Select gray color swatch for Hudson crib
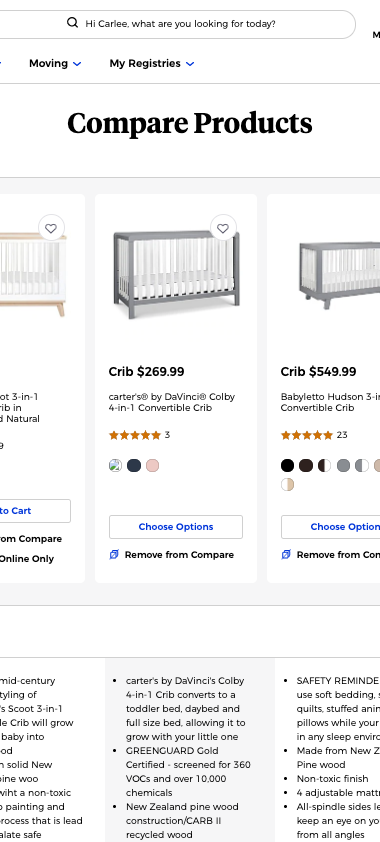Viewport: 380px width, 842px height. pyautogui.click(x=344, y=466)
